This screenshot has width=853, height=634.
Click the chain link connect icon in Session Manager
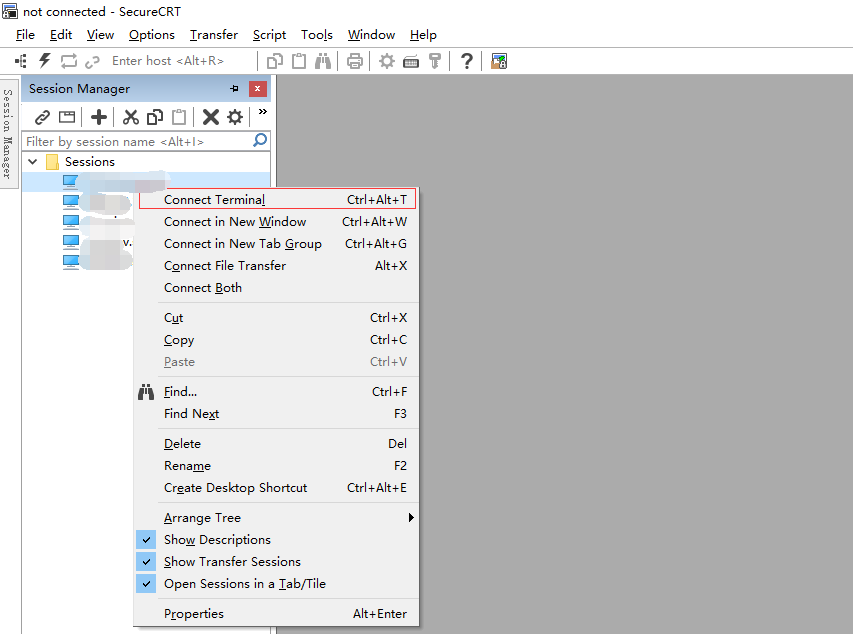[42, 117]
